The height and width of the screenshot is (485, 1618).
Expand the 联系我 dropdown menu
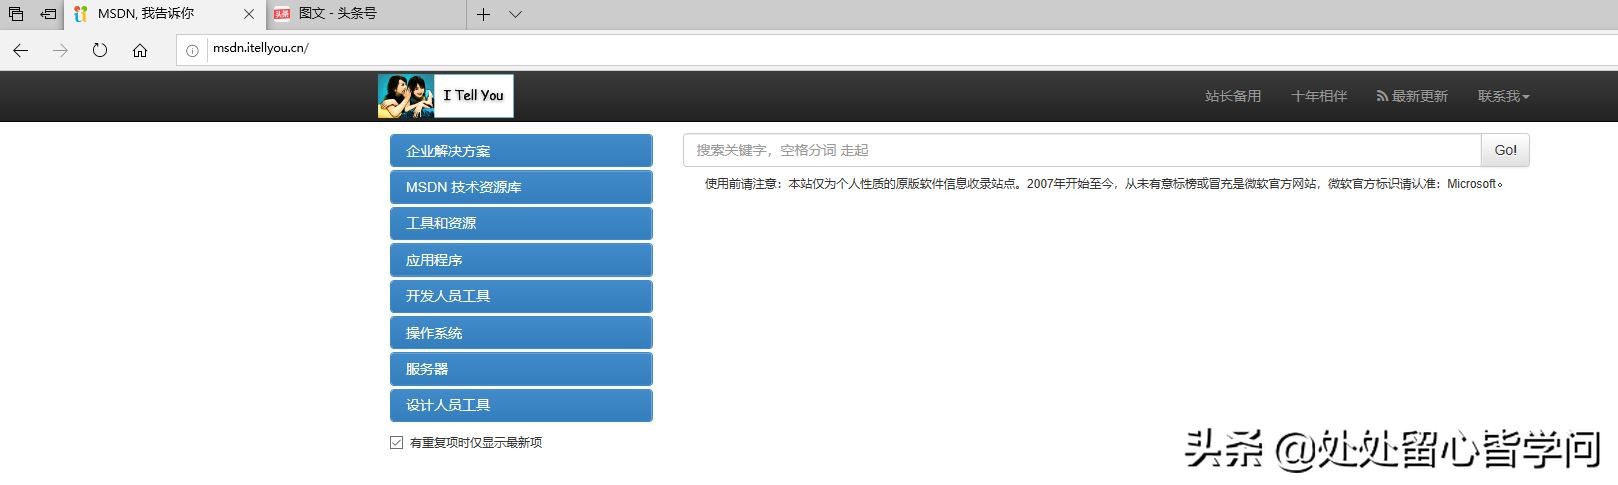click(x=1504, y=96)
